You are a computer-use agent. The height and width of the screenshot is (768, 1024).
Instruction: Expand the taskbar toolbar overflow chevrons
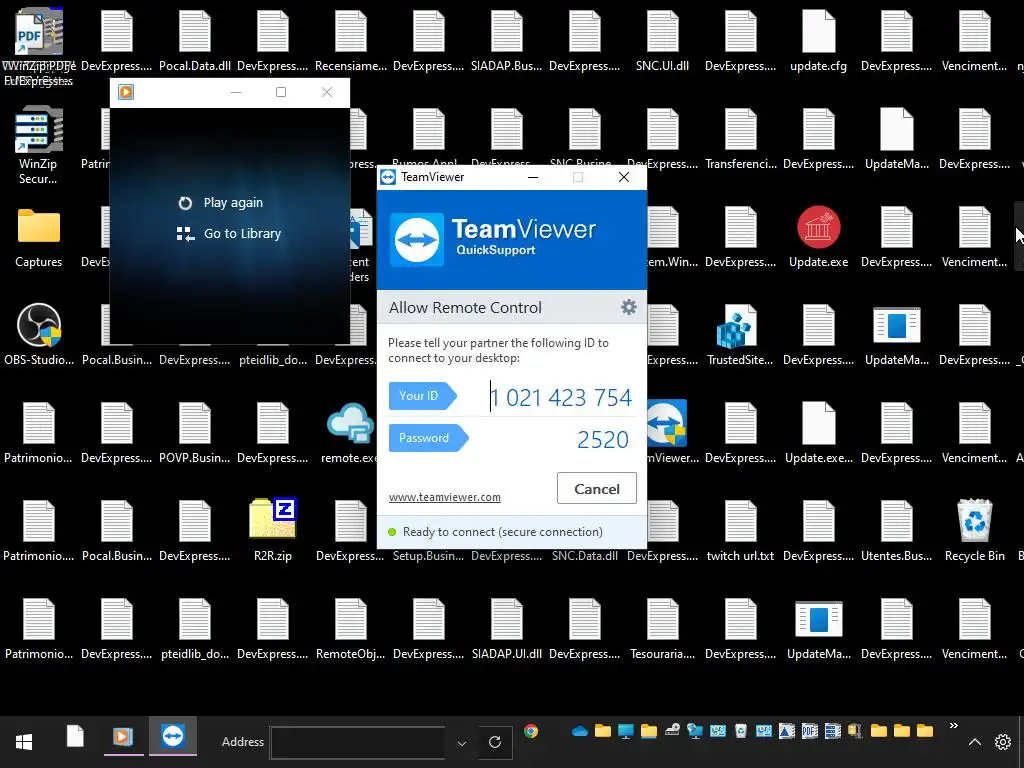pos(953,726)
